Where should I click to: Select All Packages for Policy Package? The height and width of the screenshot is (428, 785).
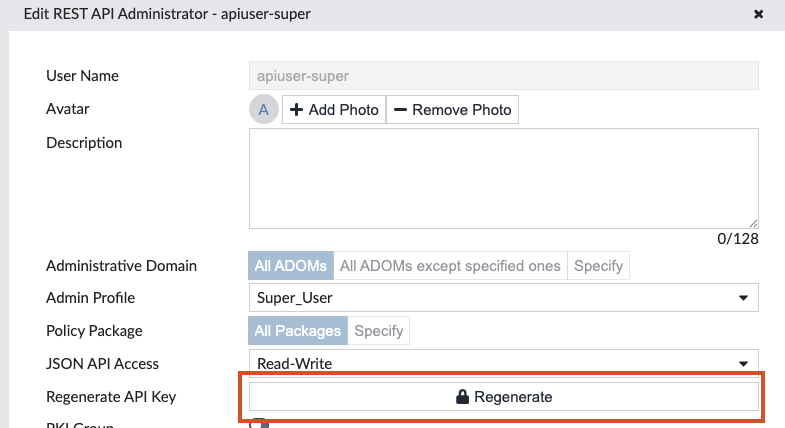[298, 331]
